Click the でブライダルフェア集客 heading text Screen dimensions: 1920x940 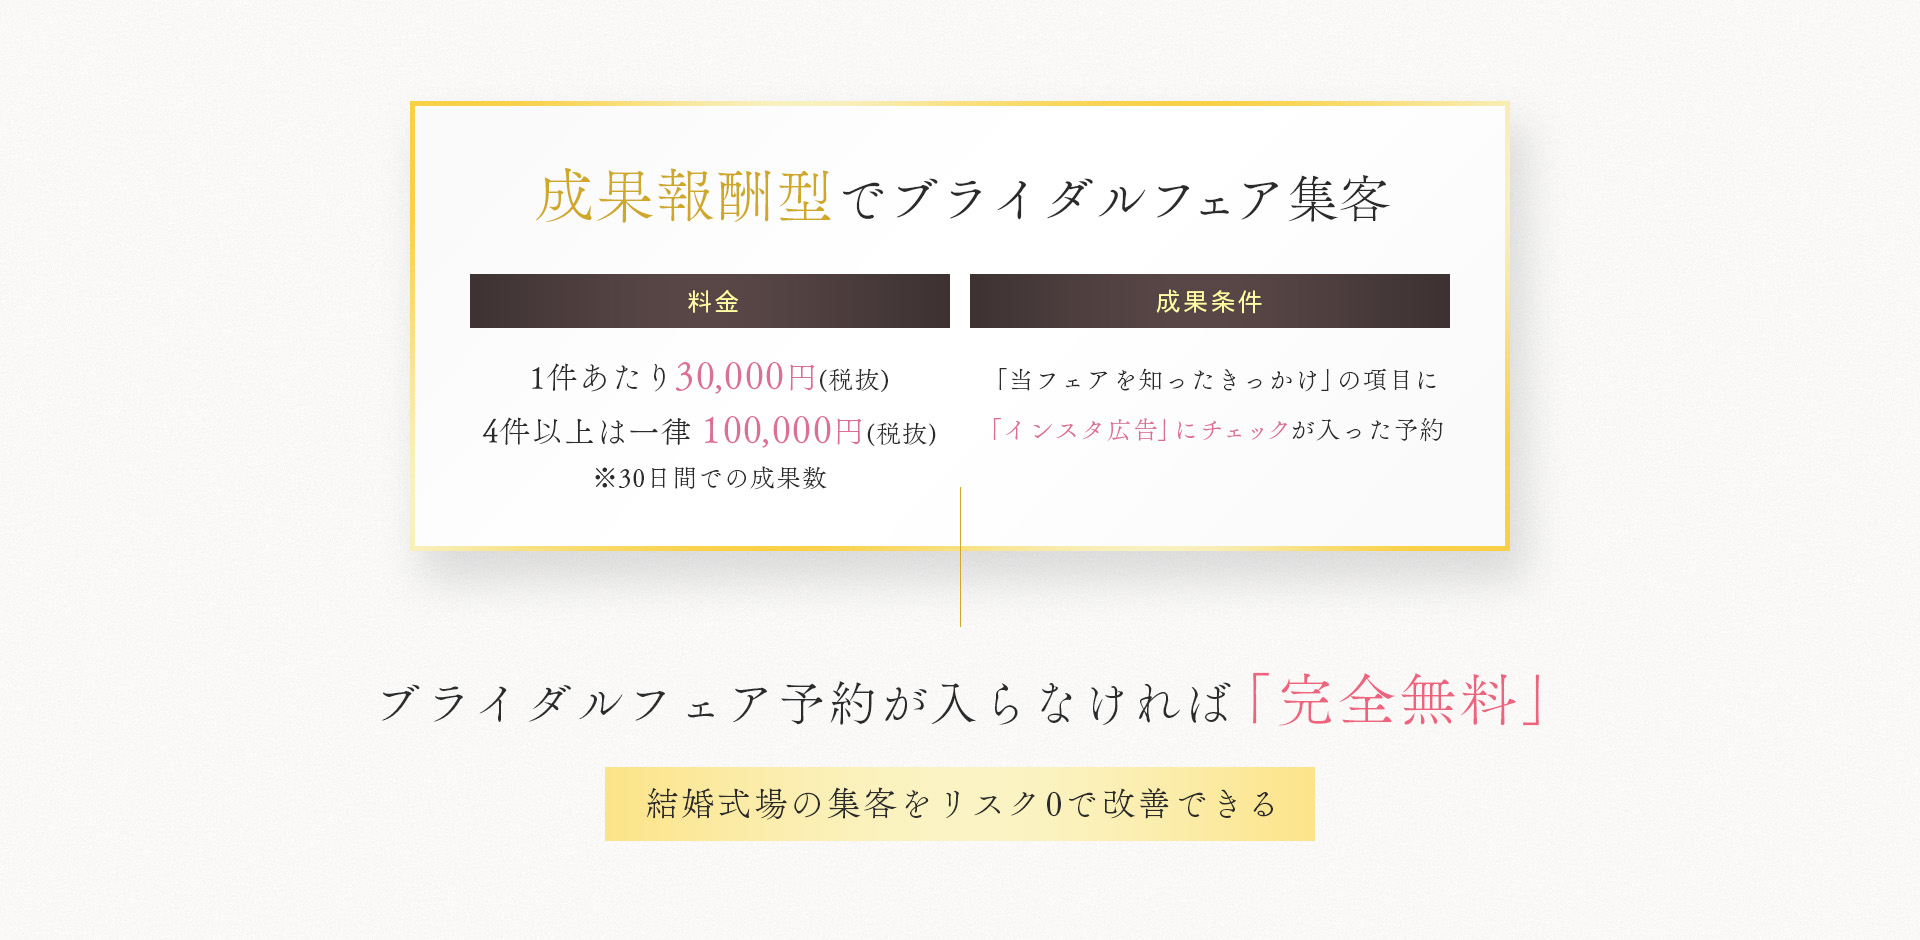pos(1115,199)
